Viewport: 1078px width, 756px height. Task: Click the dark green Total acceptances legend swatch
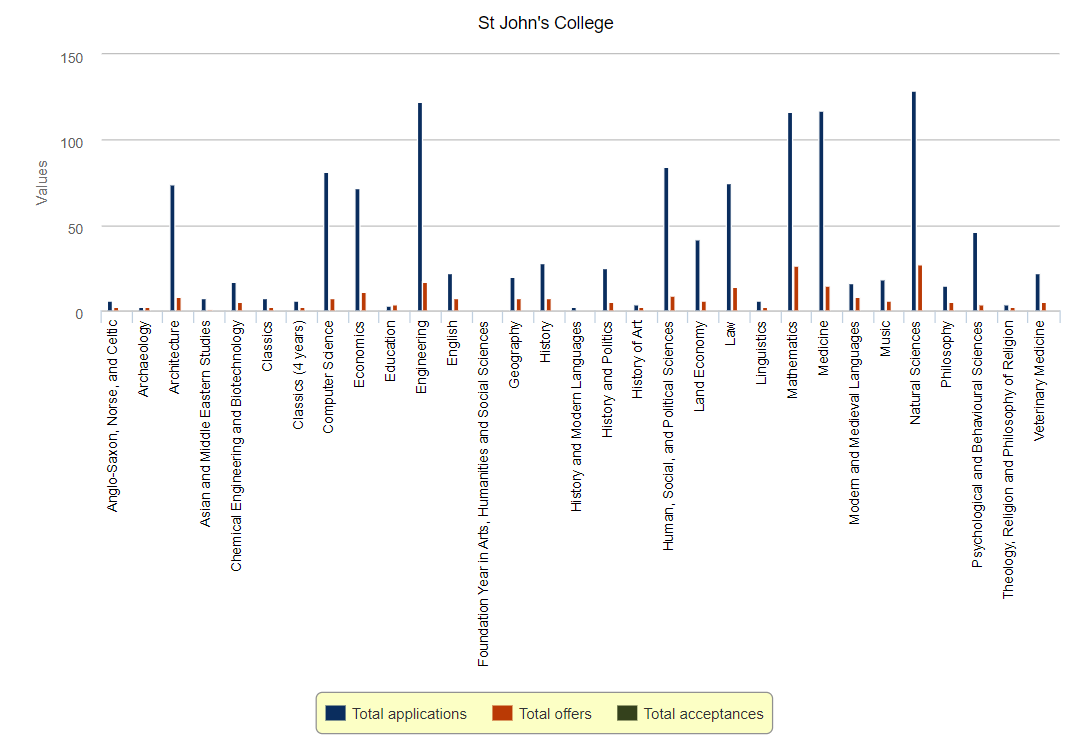coord(627,713)
